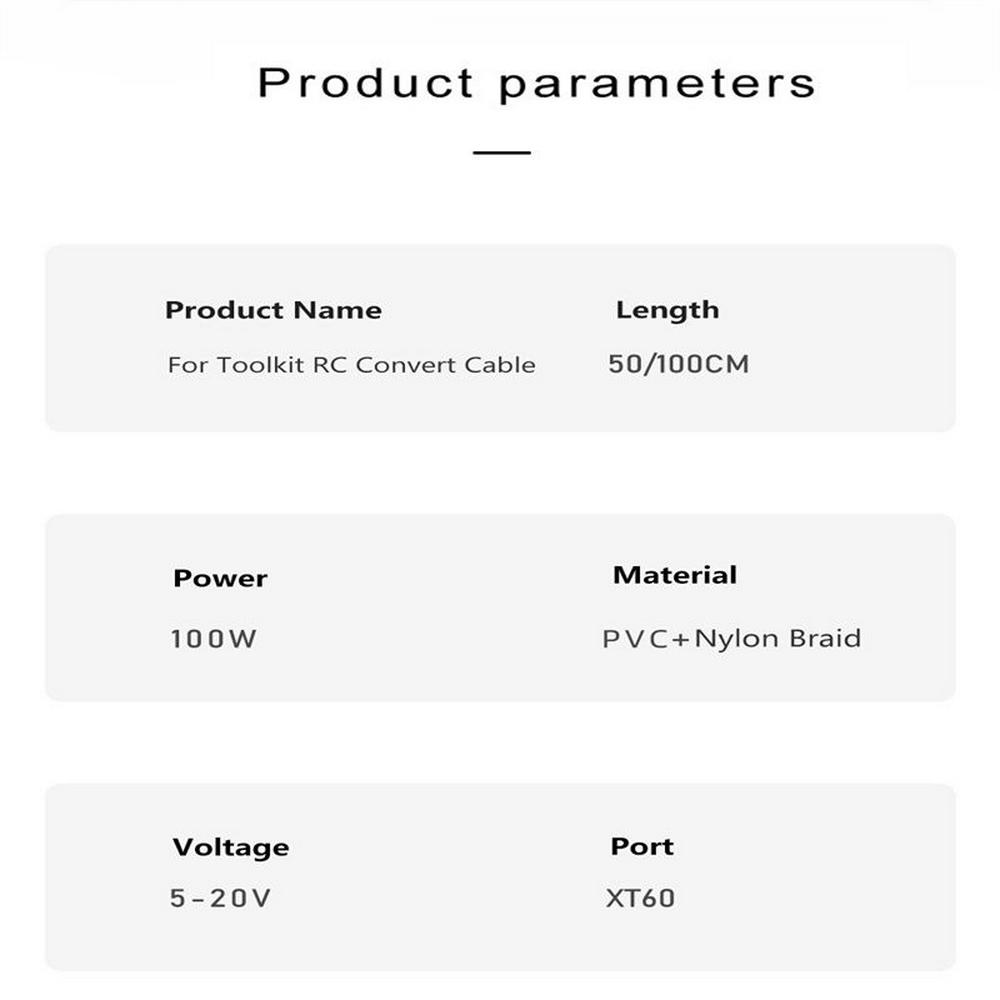
Task: Click the "5-20V" voltage value
Action: click(220, 899)
